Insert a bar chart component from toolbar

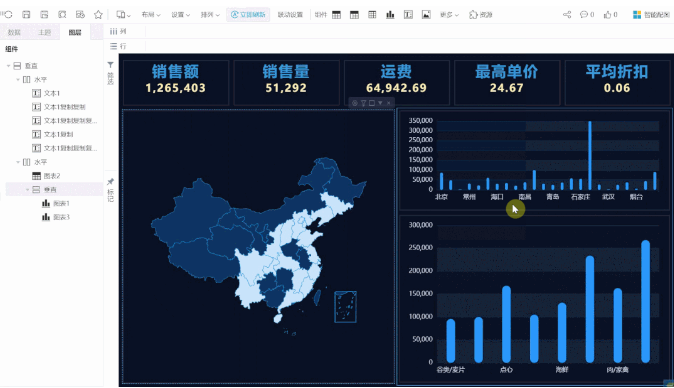click(x=390, y=15)
